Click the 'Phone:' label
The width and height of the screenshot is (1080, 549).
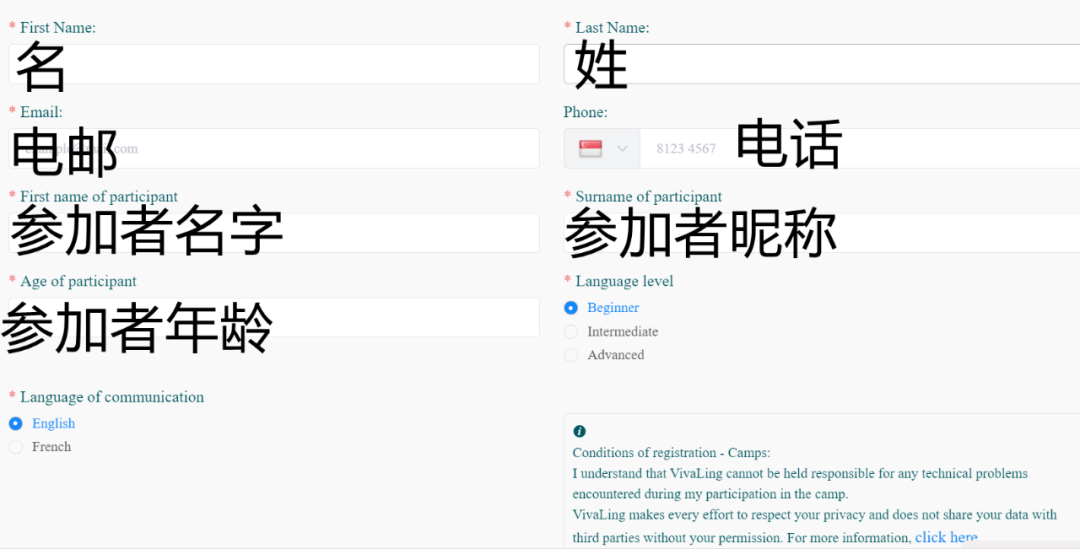tap(585, 112)
